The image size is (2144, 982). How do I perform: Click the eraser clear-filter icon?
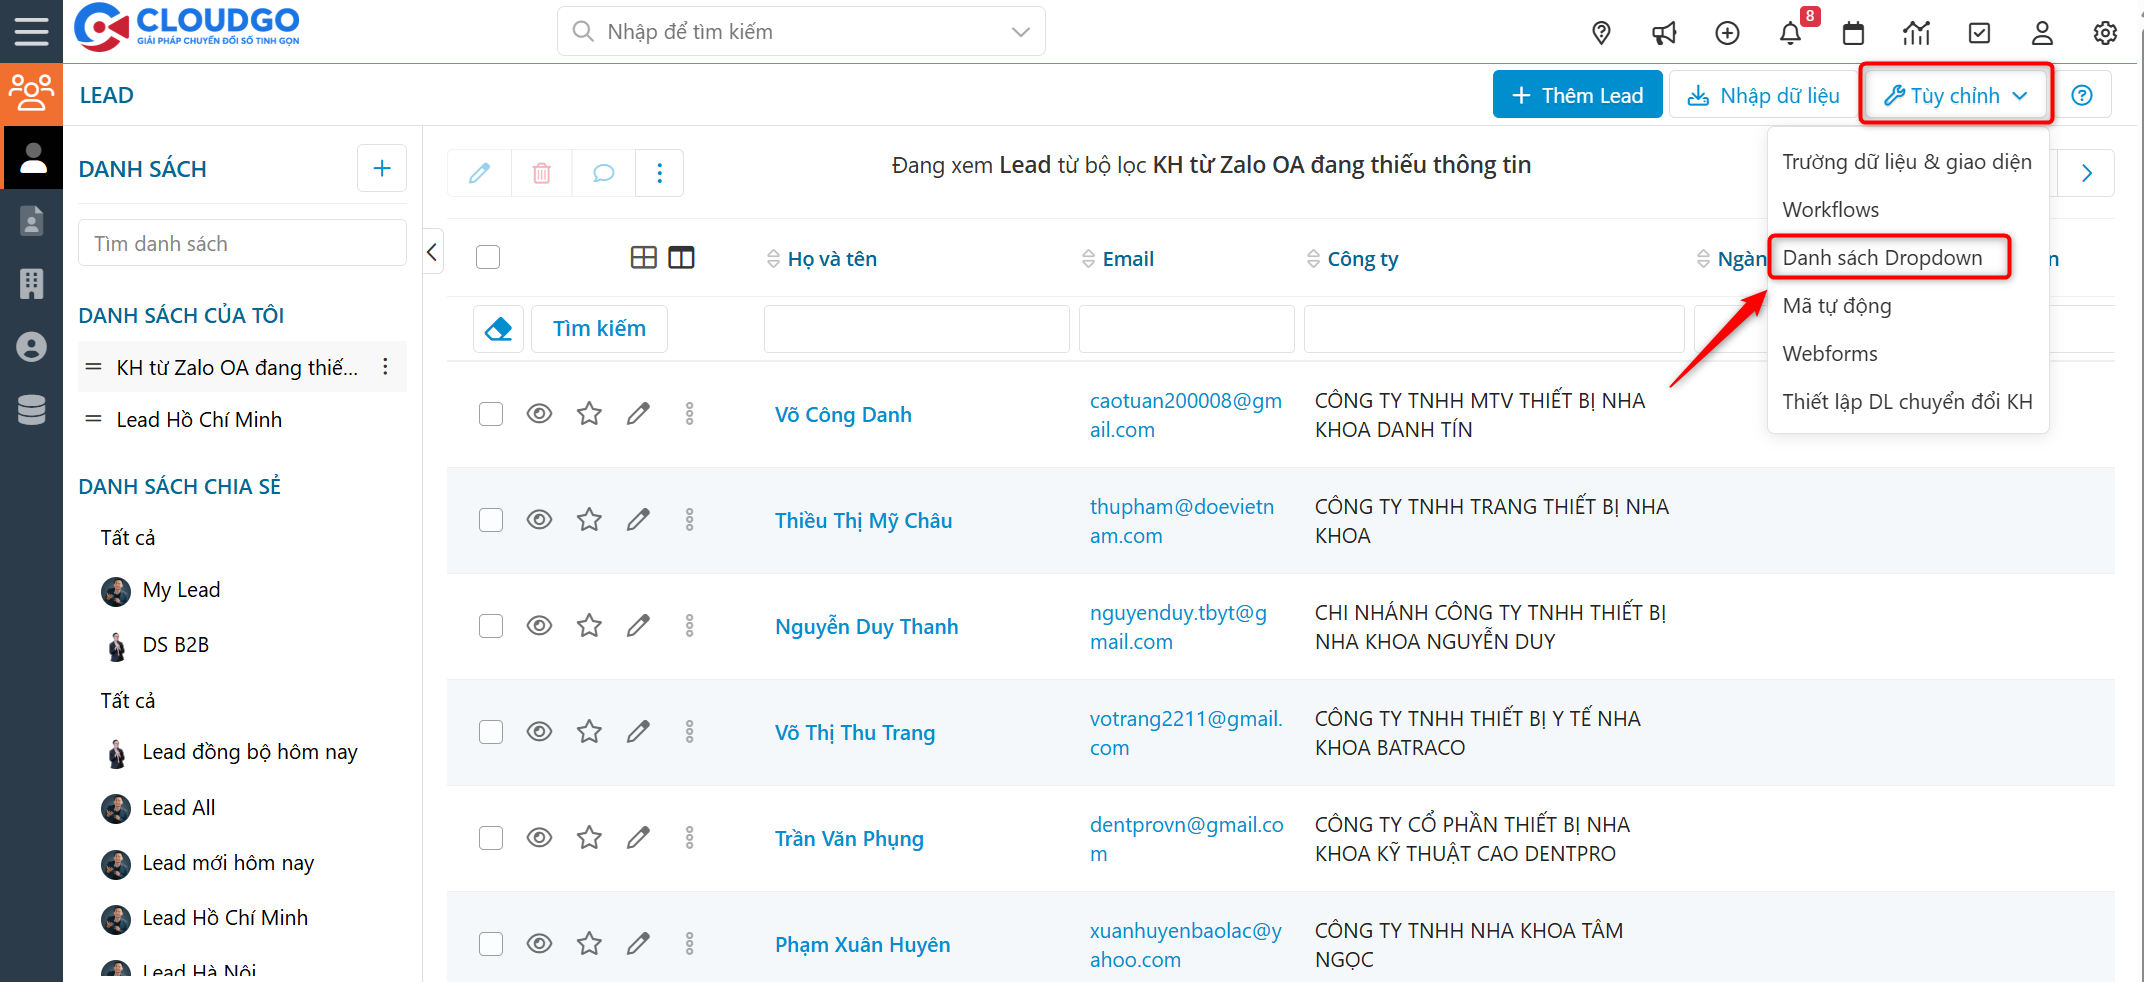pyautogui.click(x=498, y=329)
